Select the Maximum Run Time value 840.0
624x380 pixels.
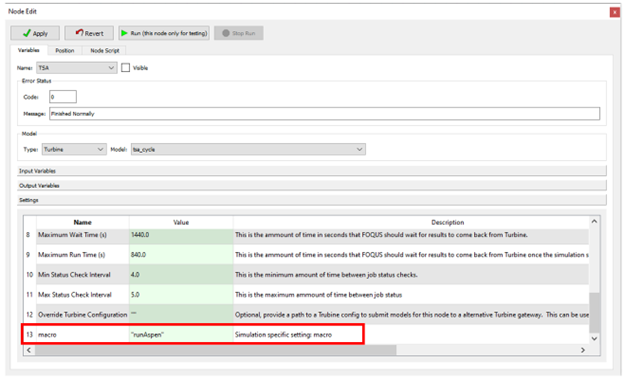click(181, 255)
